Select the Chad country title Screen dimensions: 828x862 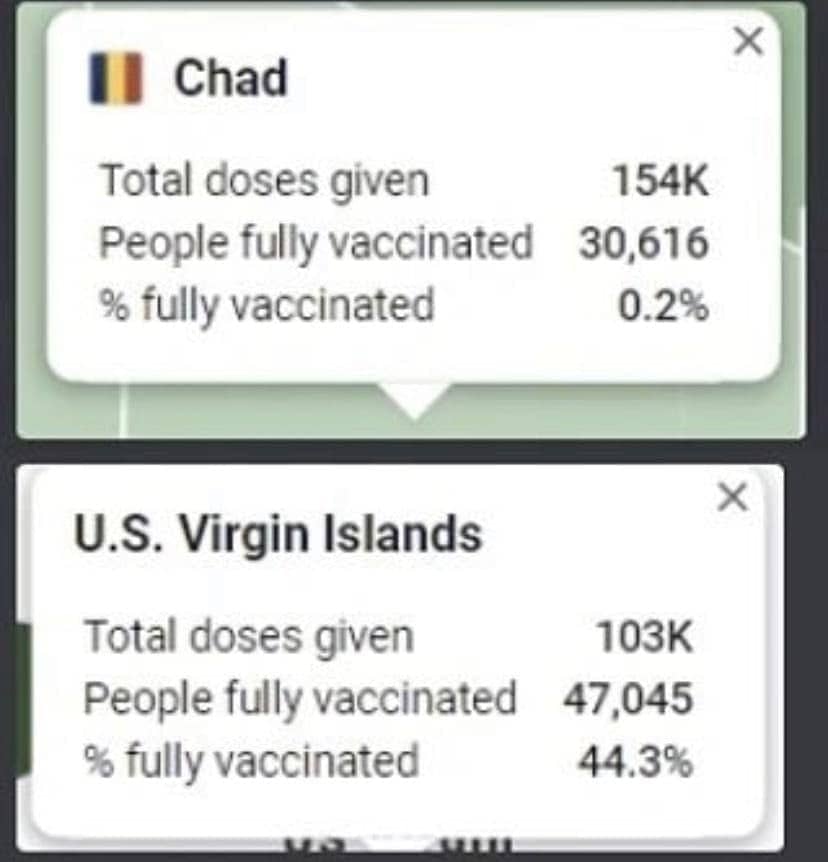coord(231,78)
